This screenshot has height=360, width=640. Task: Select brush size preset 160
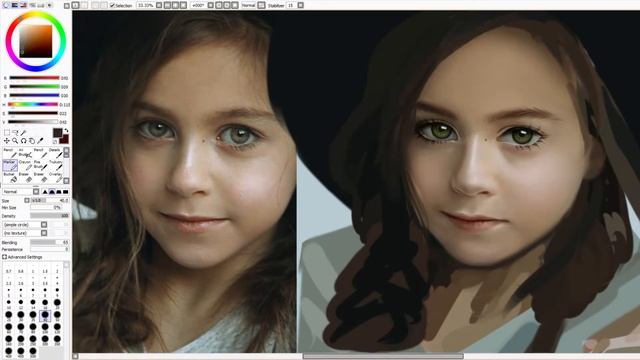9,341
